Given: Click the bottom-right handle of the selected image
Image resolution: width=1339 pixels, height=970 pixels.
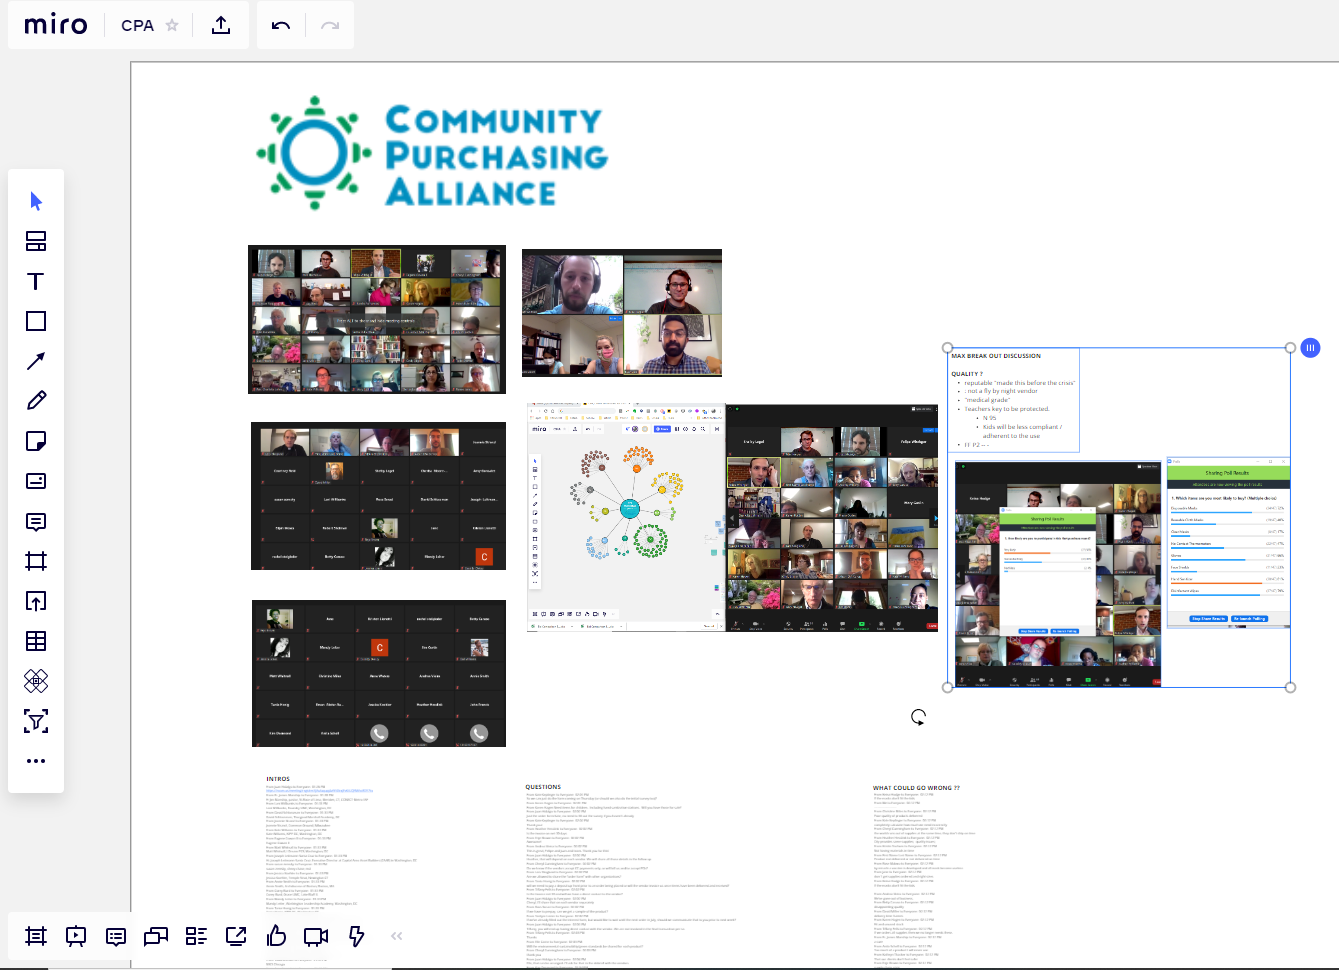Looking at the screenshot, I should (x=1291, y=687).
